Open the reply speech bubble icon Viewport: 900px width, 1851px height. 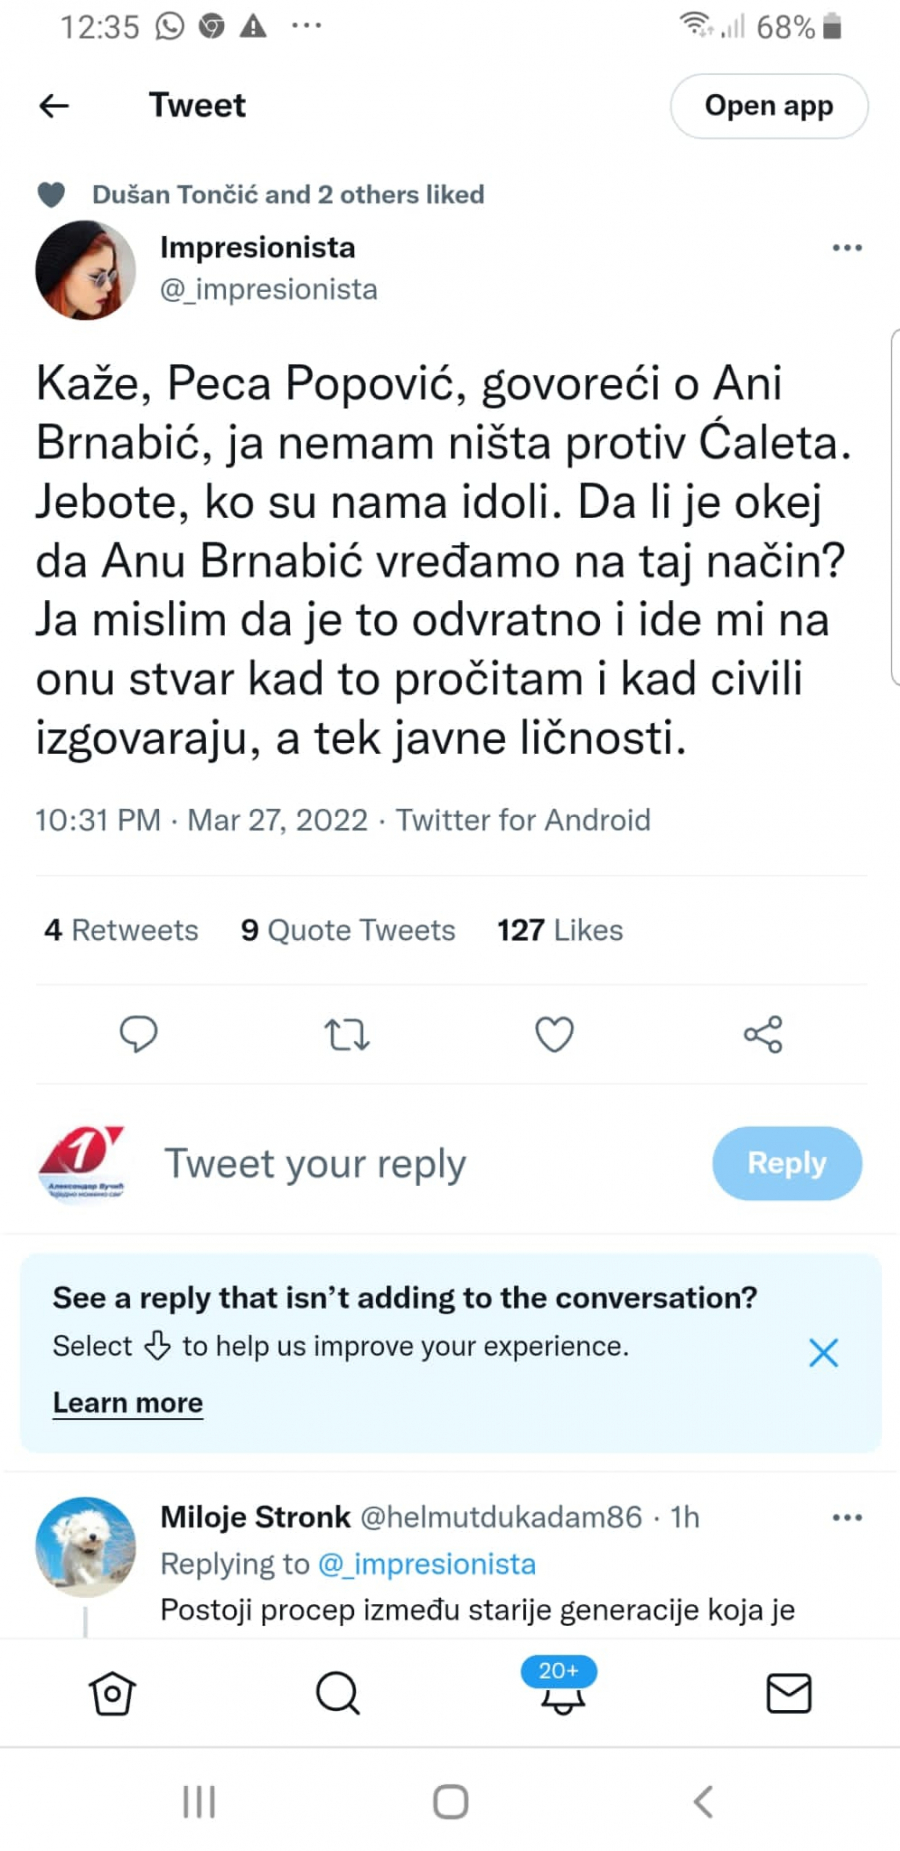click(138, 1034)
